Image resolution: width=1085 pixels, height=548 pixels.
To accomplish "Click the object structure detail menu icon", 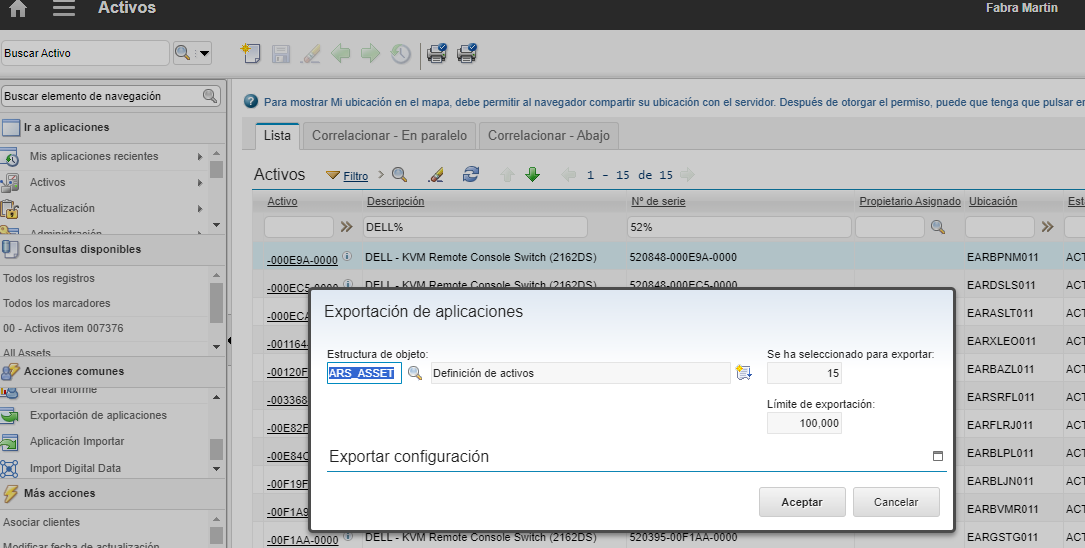I will pyautogui.click(x=744, y=372).
